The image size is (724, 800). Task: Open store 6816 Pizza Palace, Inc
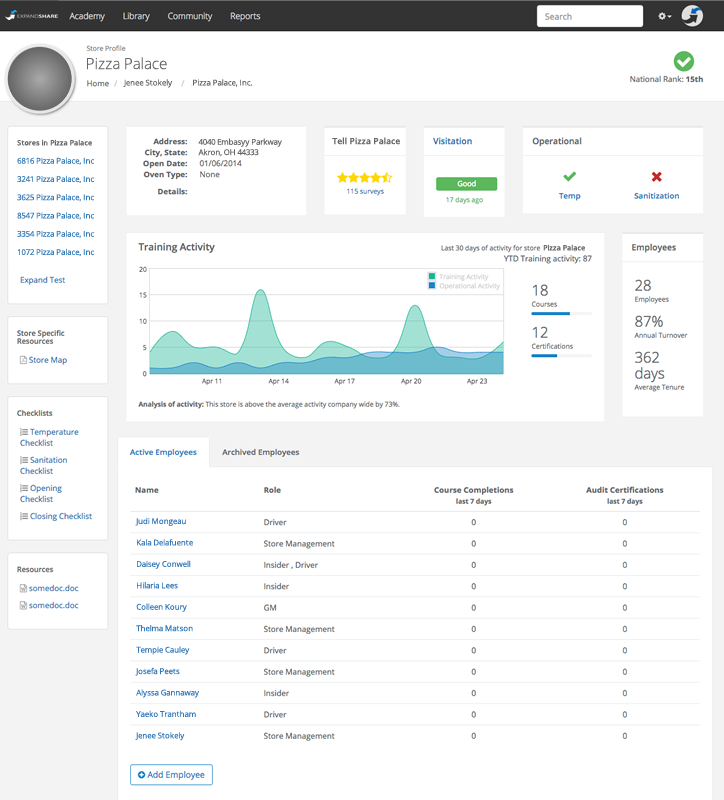click(56, 161)
